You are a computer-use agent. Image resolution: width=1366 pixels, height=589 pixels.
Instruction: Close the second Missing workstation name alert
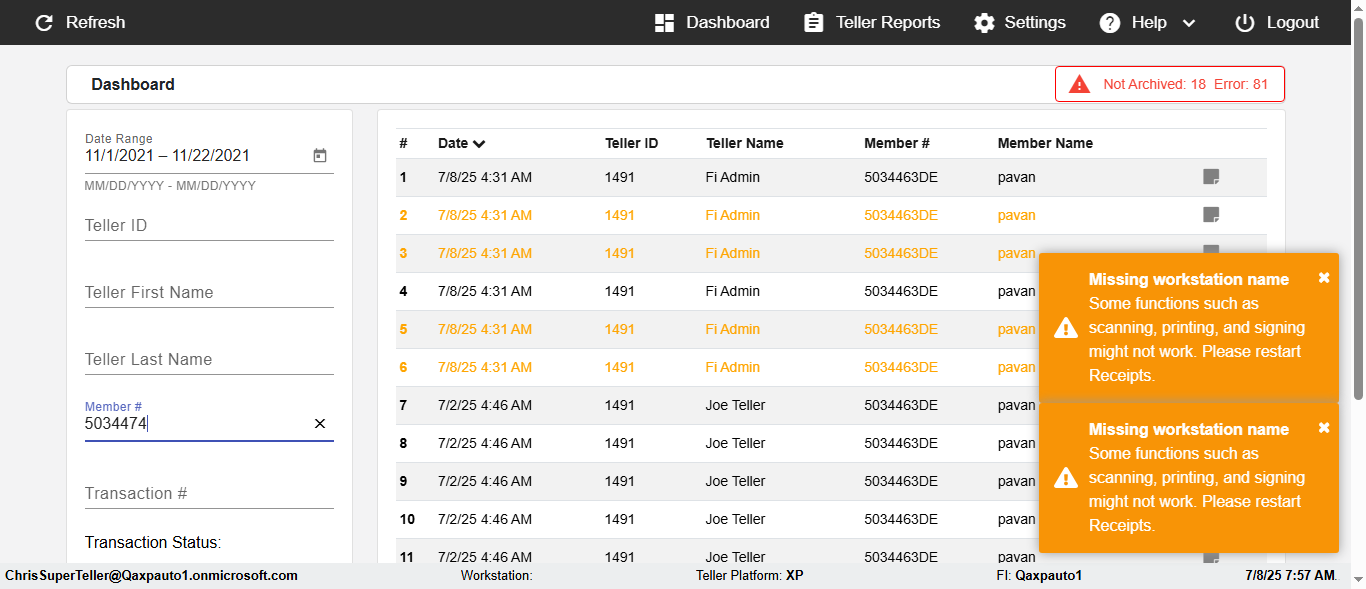click(x=1324, y=428)
